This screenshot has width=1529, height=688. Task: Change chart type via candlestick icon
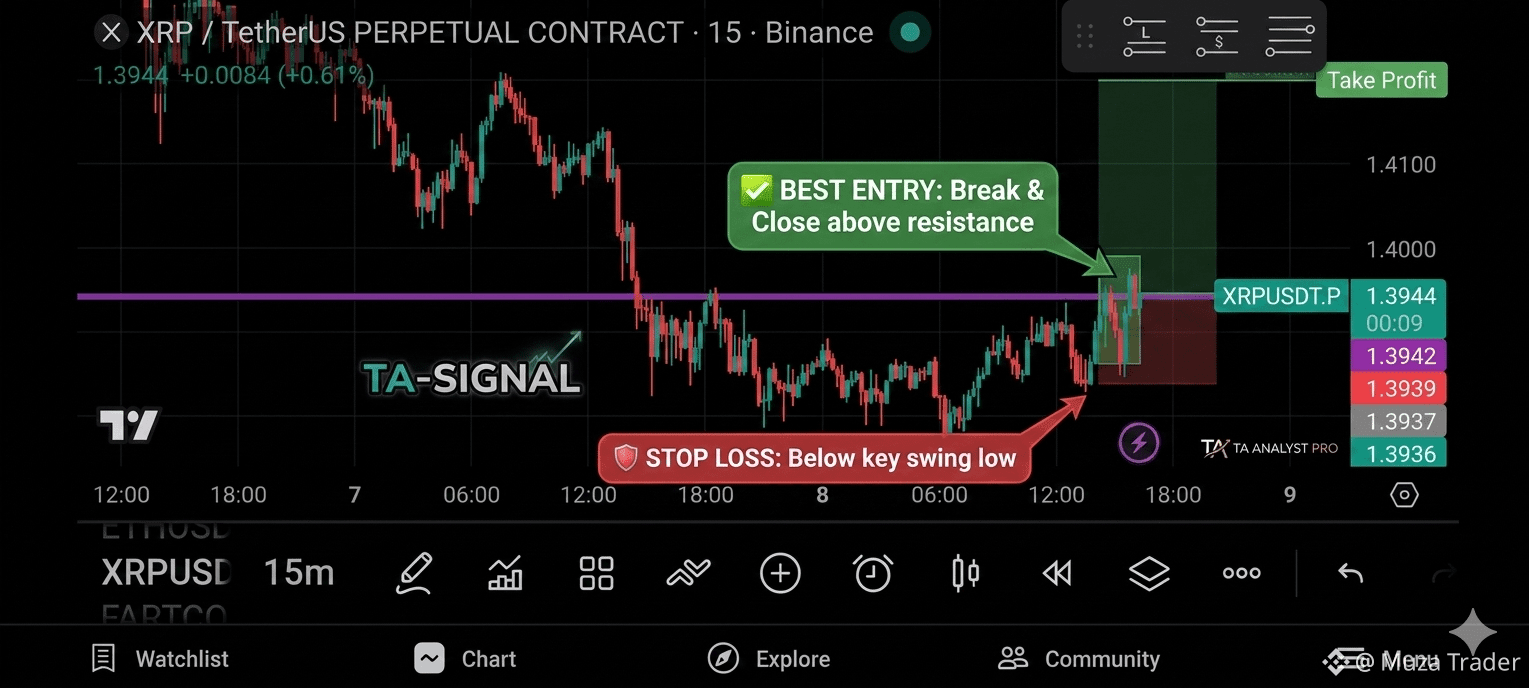click(965, 573)
